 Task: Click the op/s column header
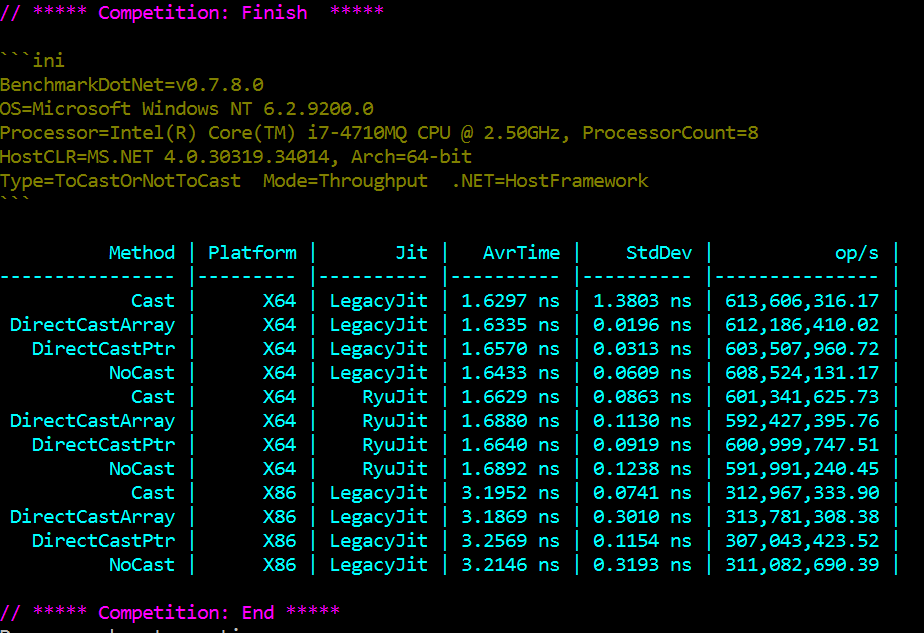857,253
